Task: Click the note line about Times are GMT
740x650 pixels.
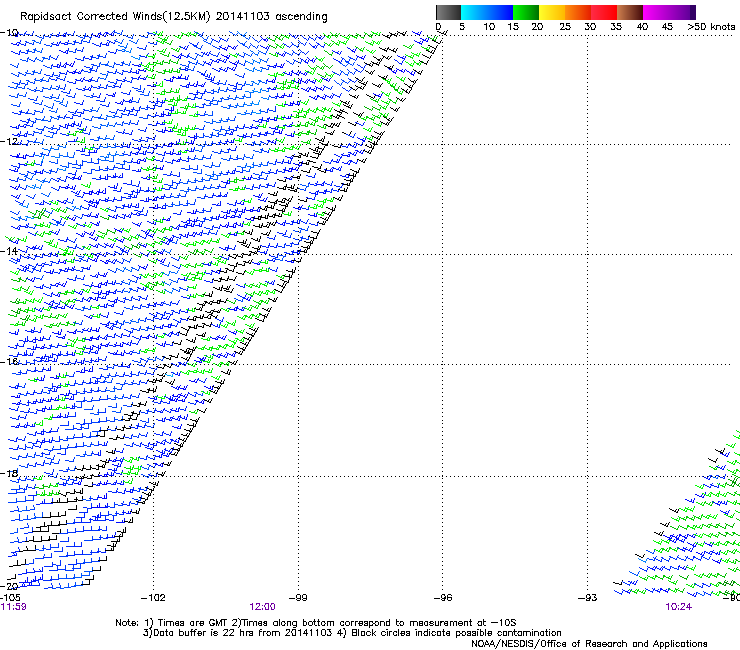Action: (x=315, y=623)
